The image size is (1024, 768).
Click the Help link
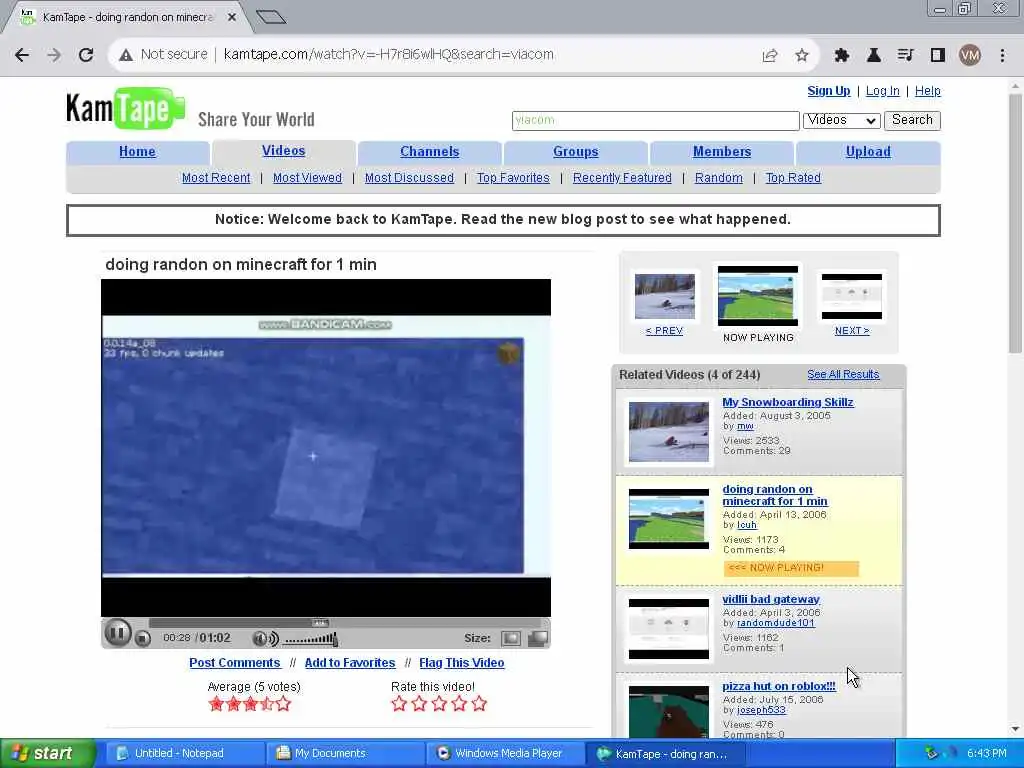pyautogui.click(x=927, y=91)
